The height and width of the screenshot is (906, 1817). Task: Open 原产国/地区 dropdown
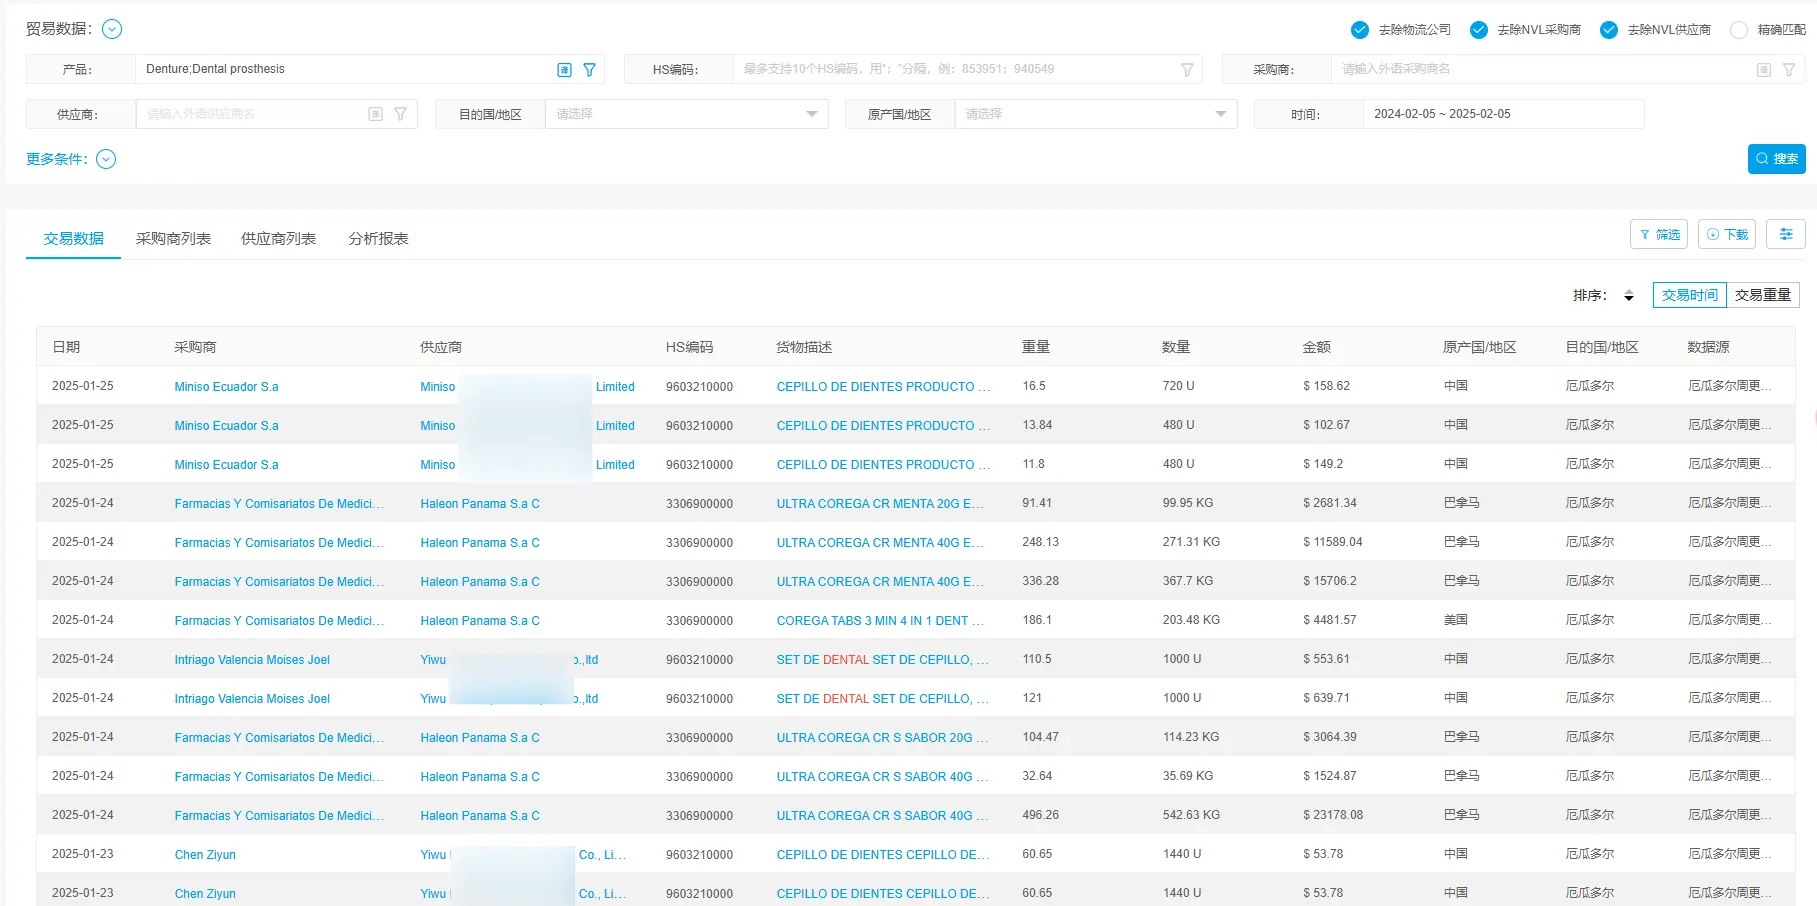coord(1095,115)
